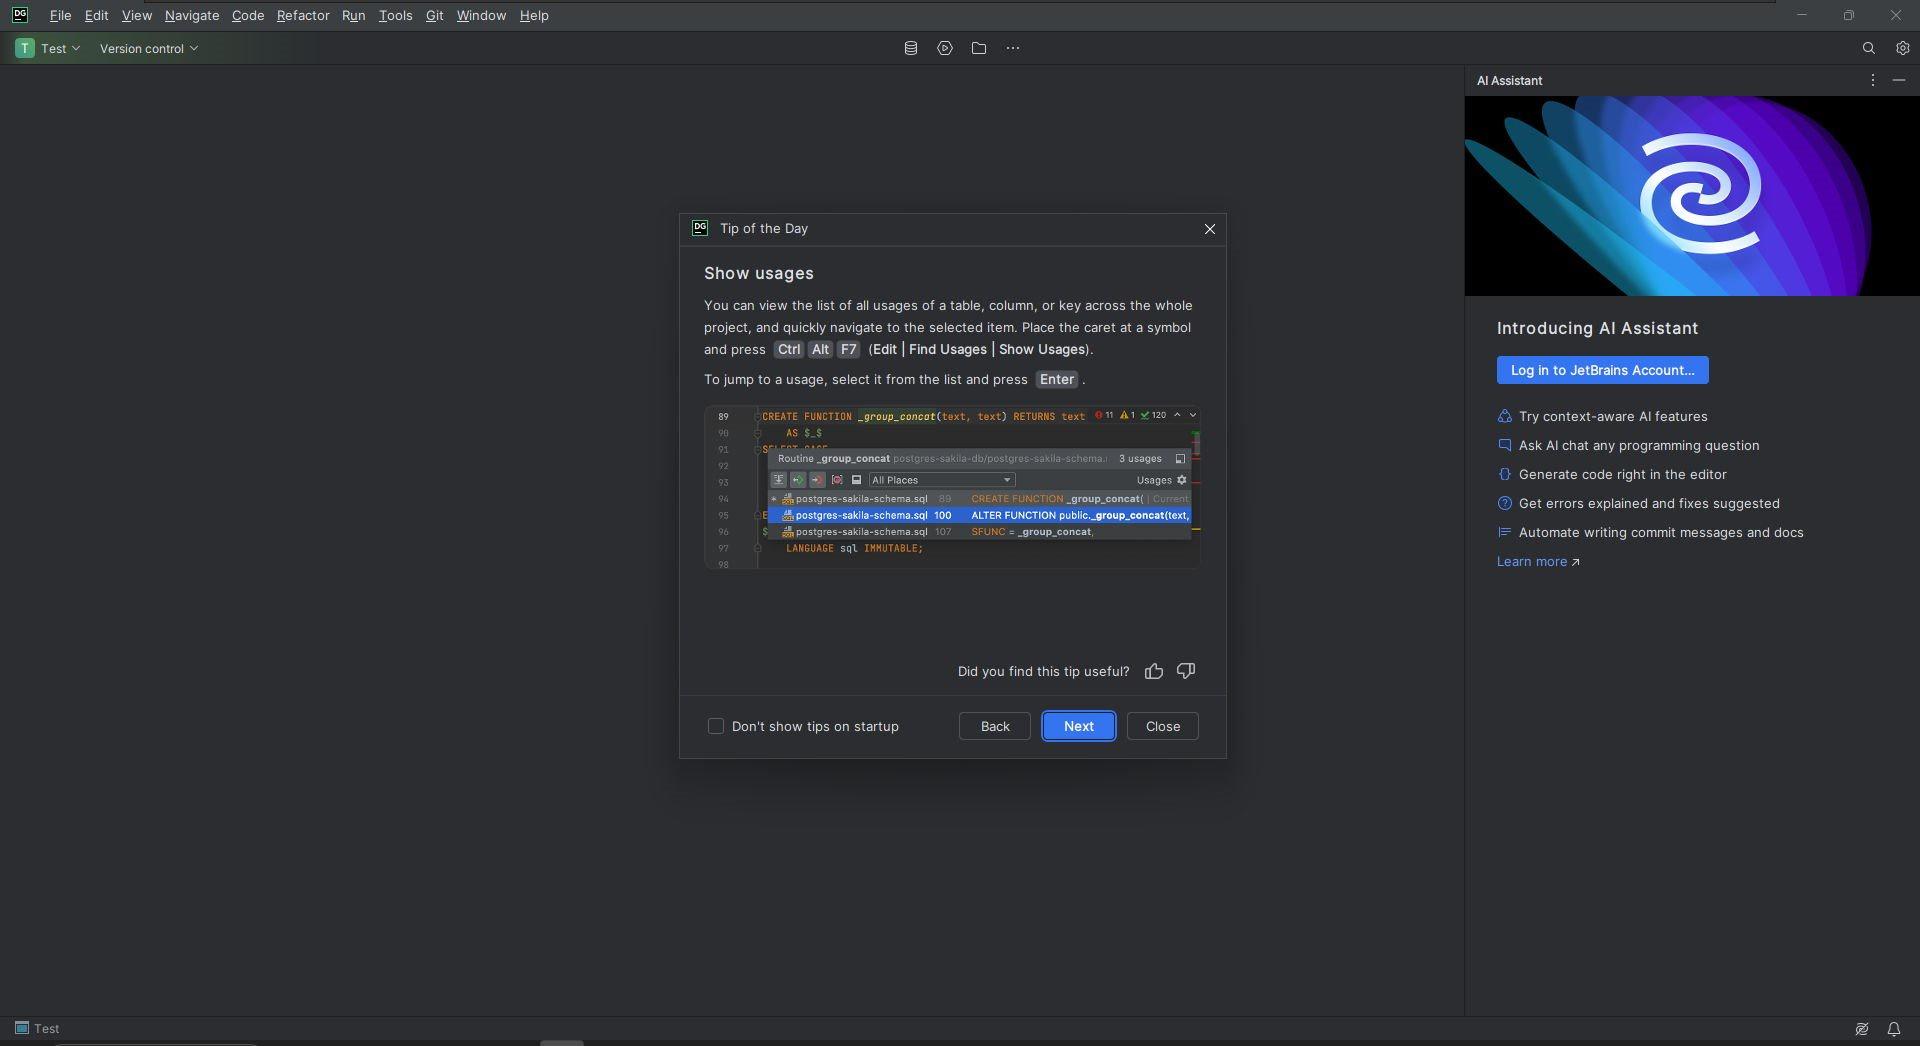Close the Tip of the Day dialog with X

(1209, 229)
